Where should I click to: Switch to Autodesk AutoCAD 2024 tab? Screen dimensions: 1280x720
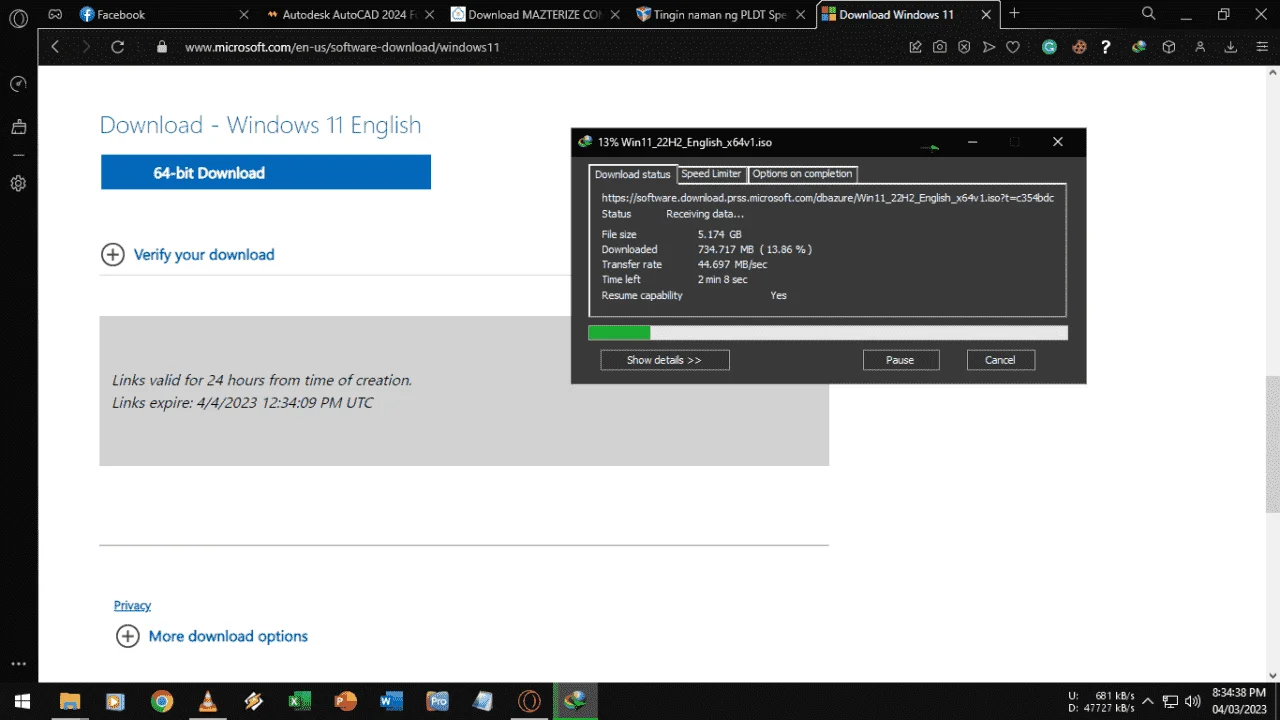350,14
